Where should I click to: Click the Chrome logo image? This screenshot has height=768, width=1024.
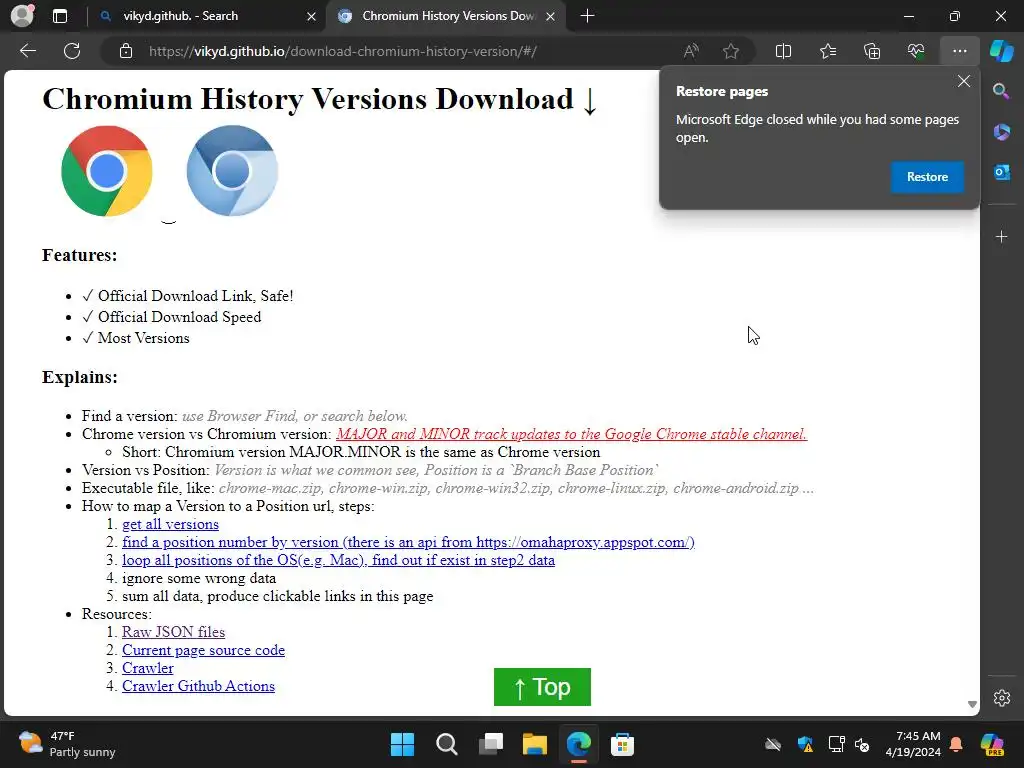click(106, 171)
